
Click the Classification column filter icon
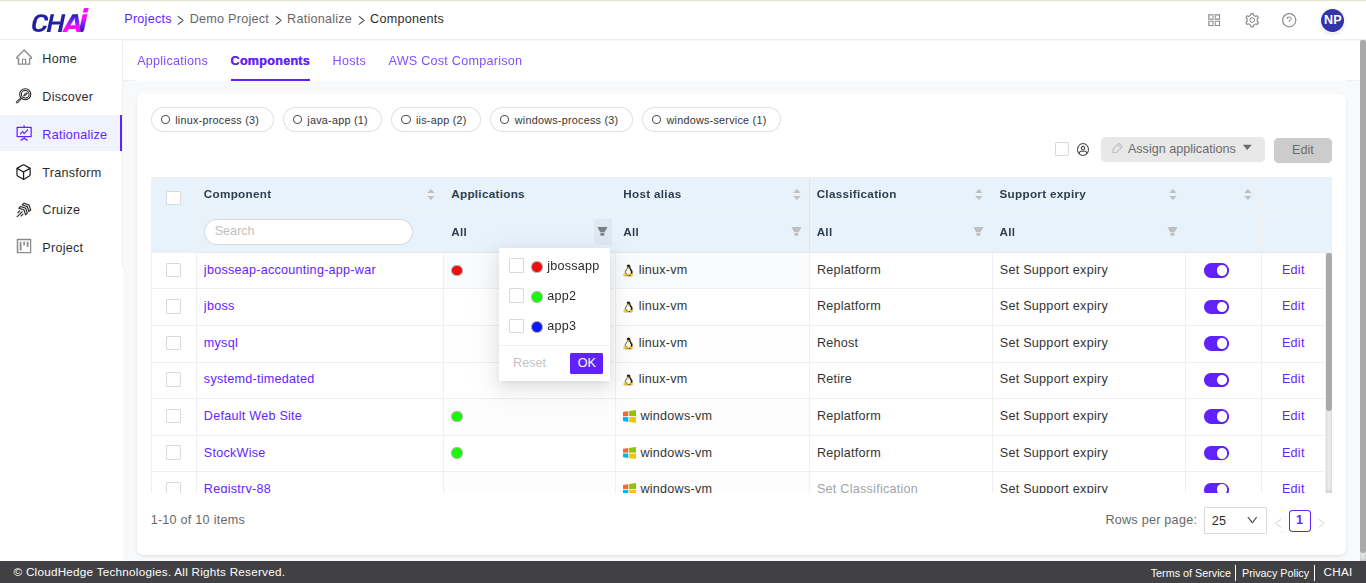[978, 232]
